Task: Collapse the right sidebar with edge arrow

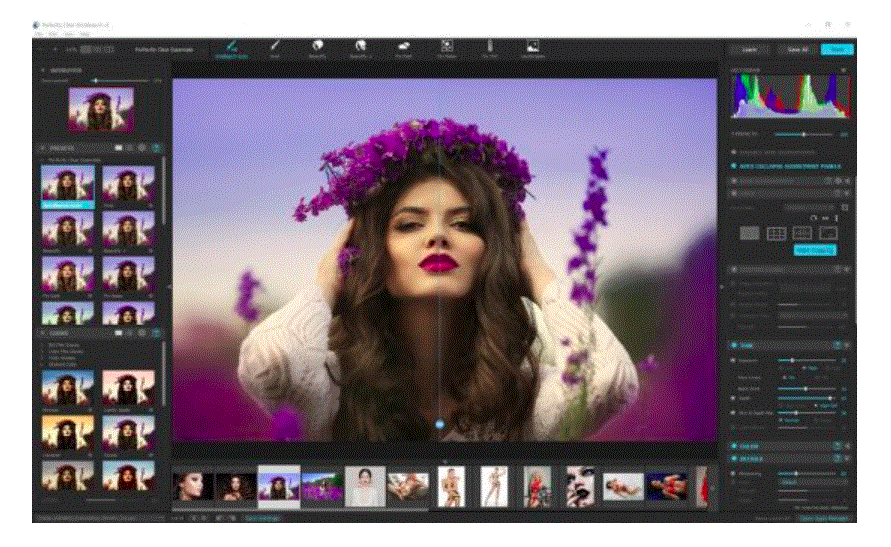Action: click(x=722, y=287)
